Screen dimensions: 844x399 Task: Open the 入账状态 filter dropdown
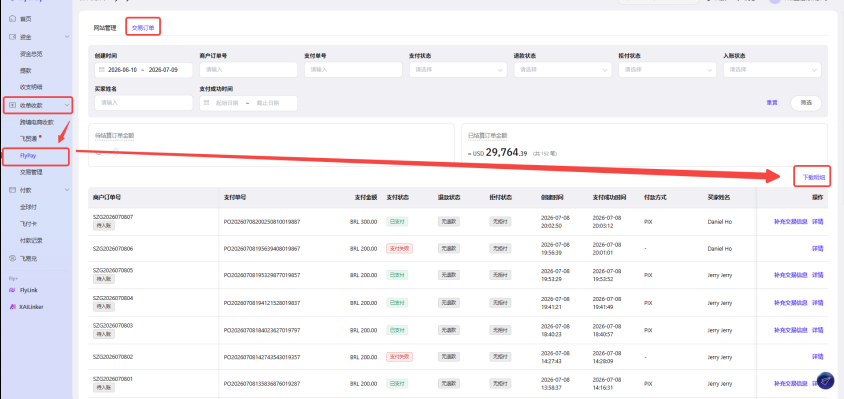pyautogui.click(x=772, y=69)
